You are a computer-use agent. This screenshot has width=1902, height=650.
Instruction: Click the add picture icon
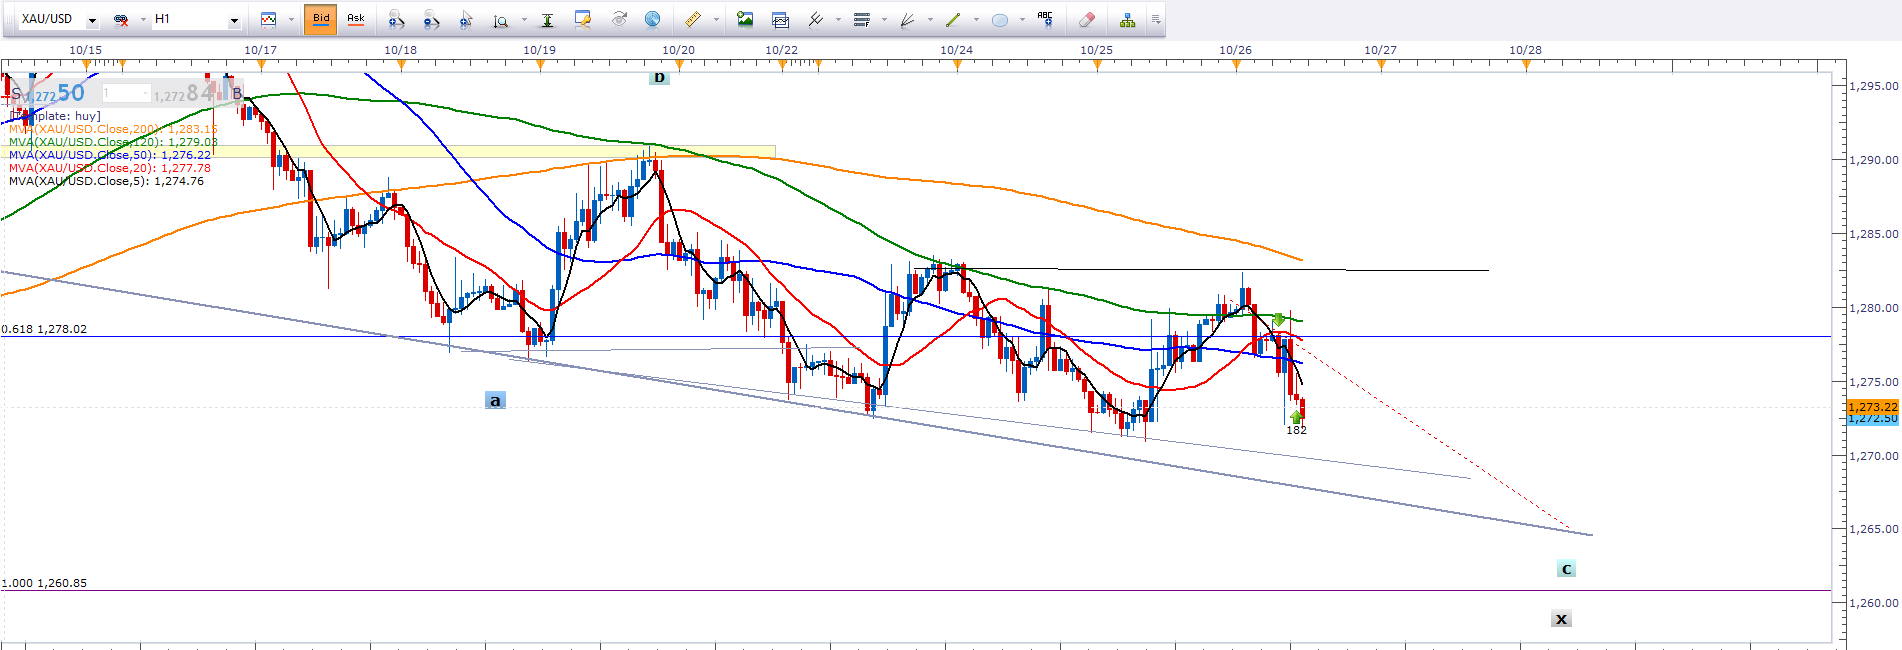pos(745,19)
